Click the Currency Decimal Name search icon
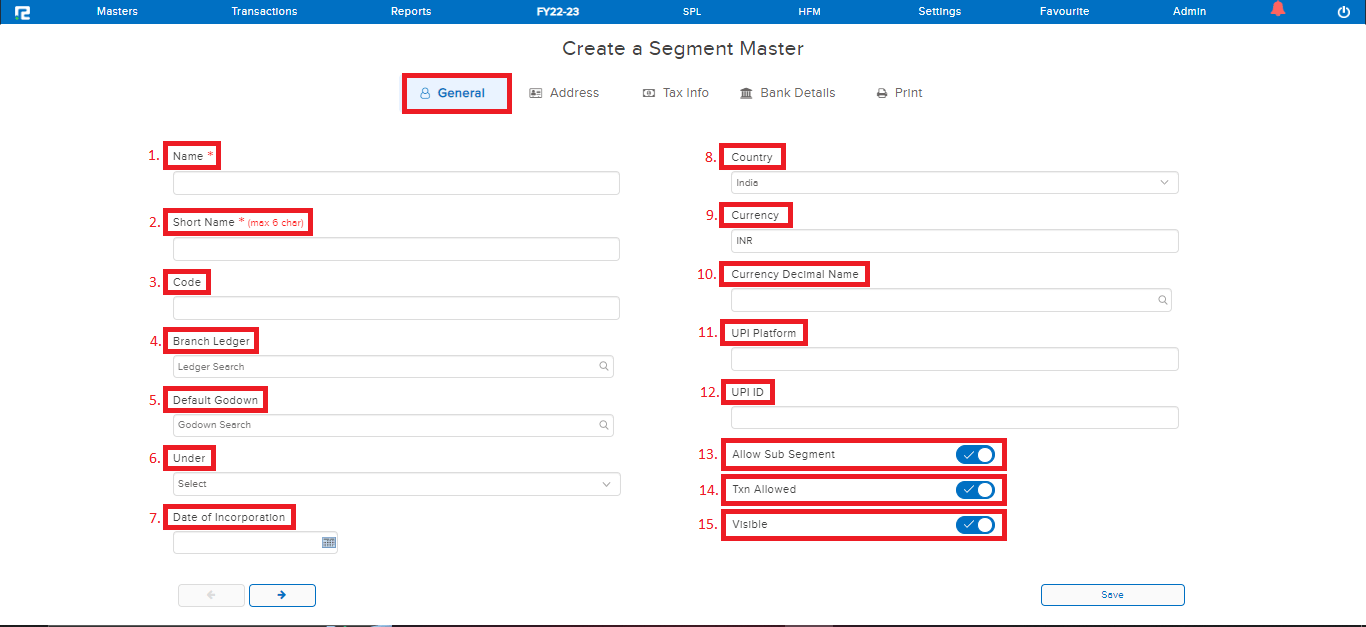Viewport: 1366px width, 627px height. click(1162, 299)
